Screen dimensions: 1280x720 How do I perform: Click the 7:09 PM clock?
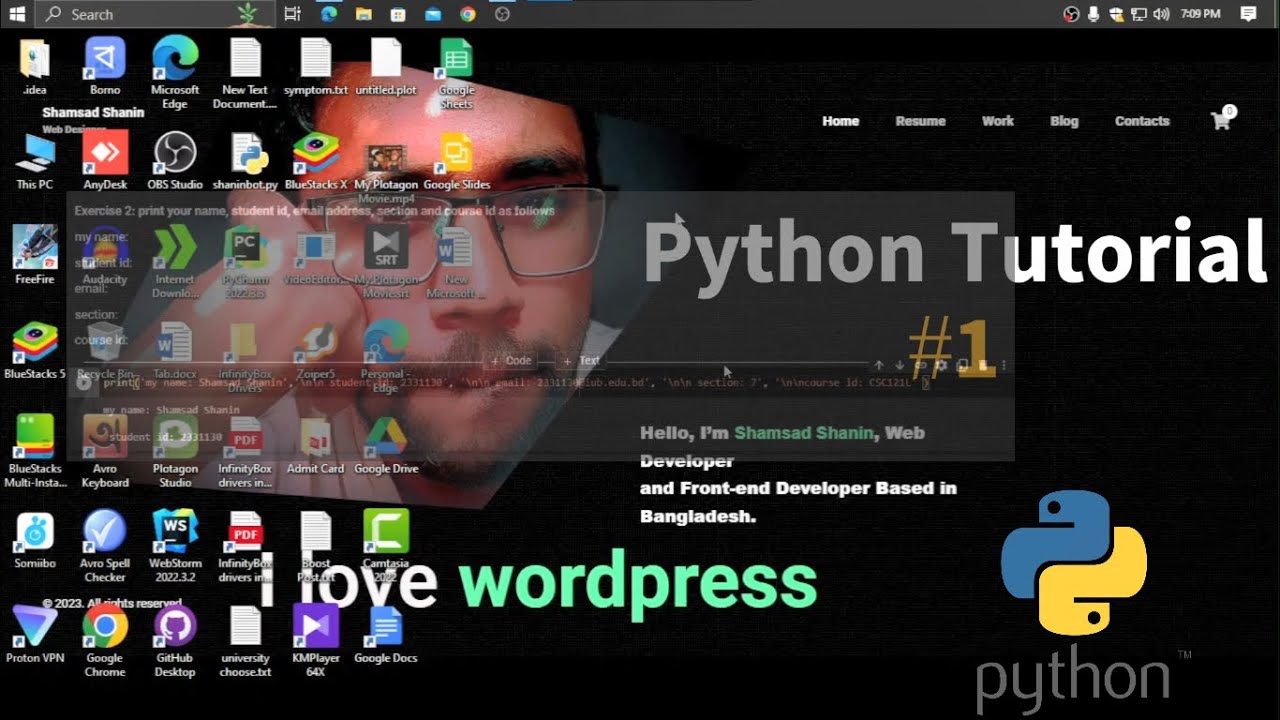(x=1200, y=14)
